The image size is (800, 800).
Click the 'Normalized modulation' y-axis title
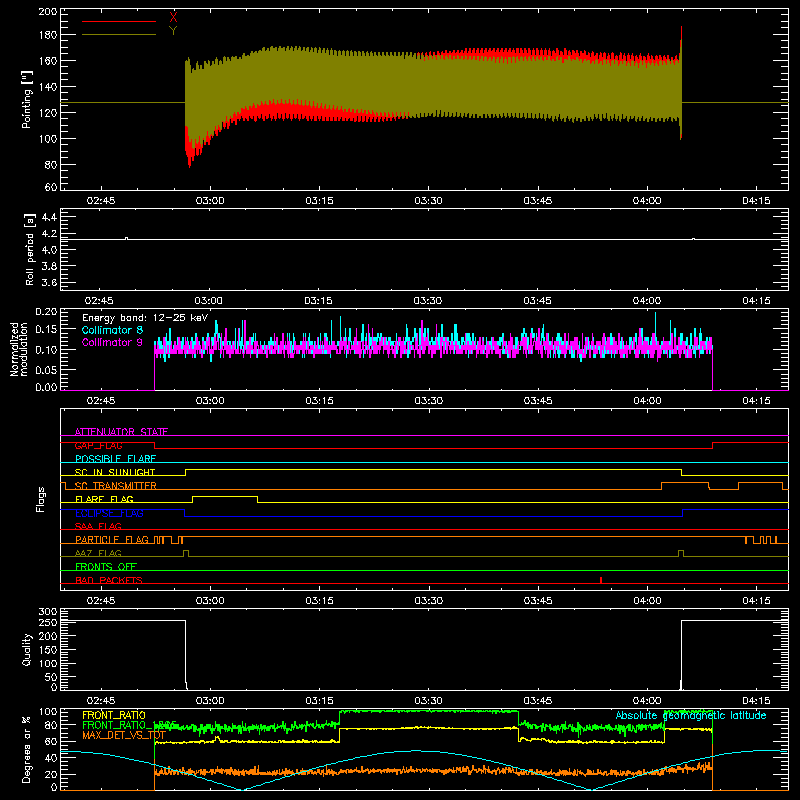point(19,349)
